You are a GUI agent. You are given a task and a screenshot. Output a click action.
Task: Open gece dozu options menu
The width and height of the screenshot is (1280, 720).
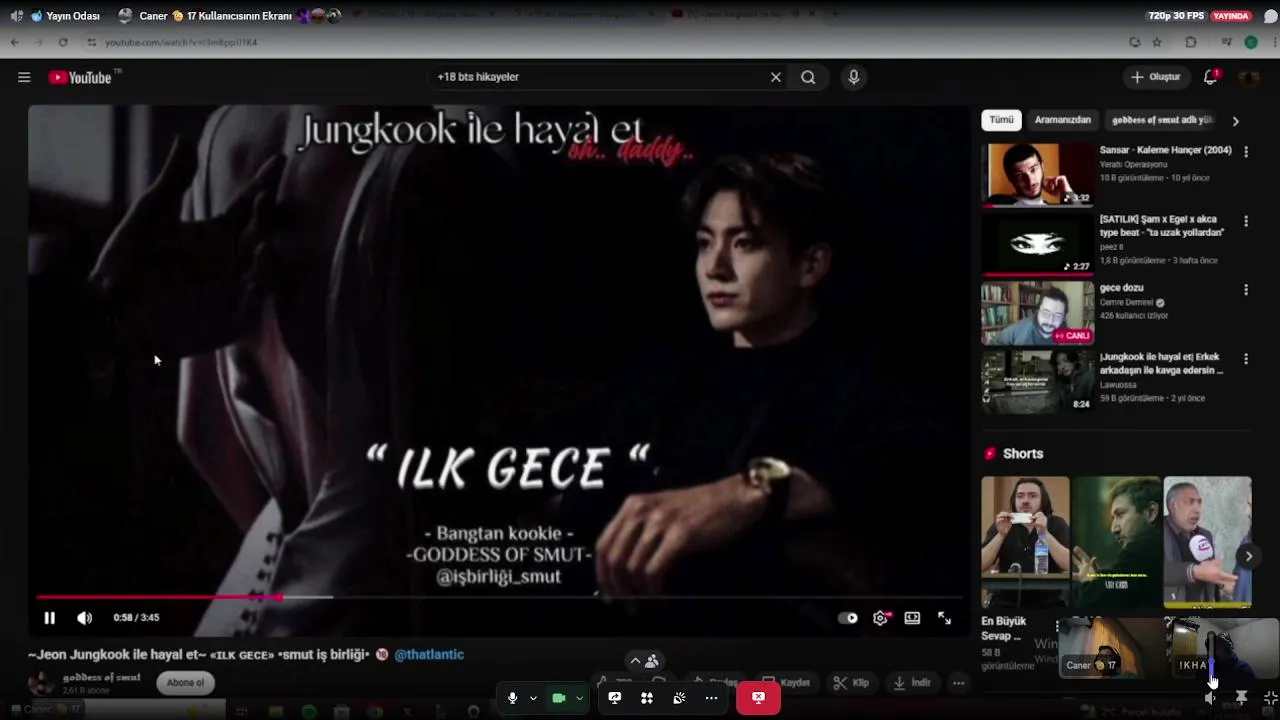click(x=1246, y=290)
